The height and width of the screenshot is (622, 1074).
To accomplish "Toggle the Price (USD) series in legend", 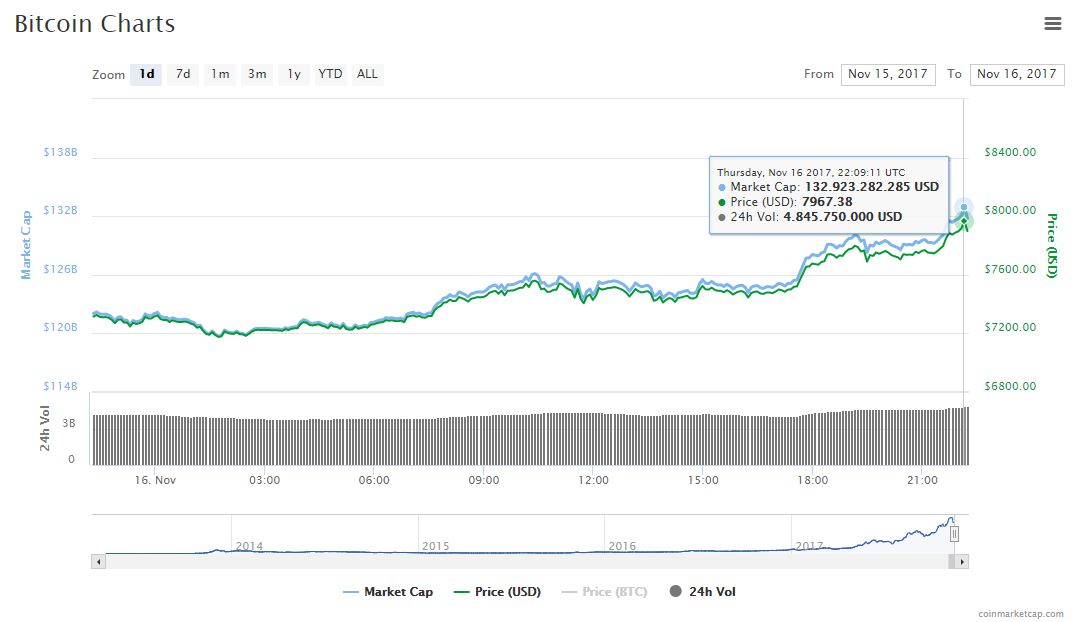I will [x=497, y=591].
